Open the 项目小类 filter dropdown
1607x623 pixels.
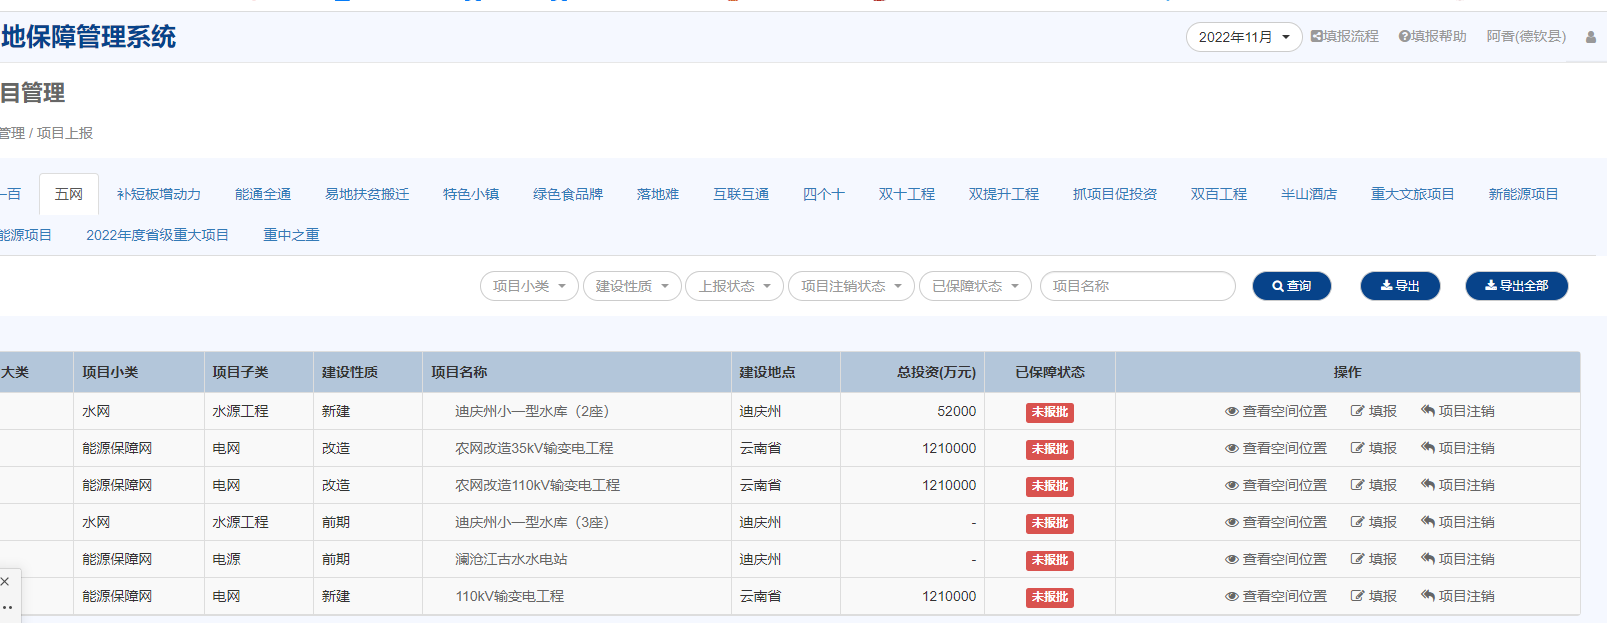(529, 286)
